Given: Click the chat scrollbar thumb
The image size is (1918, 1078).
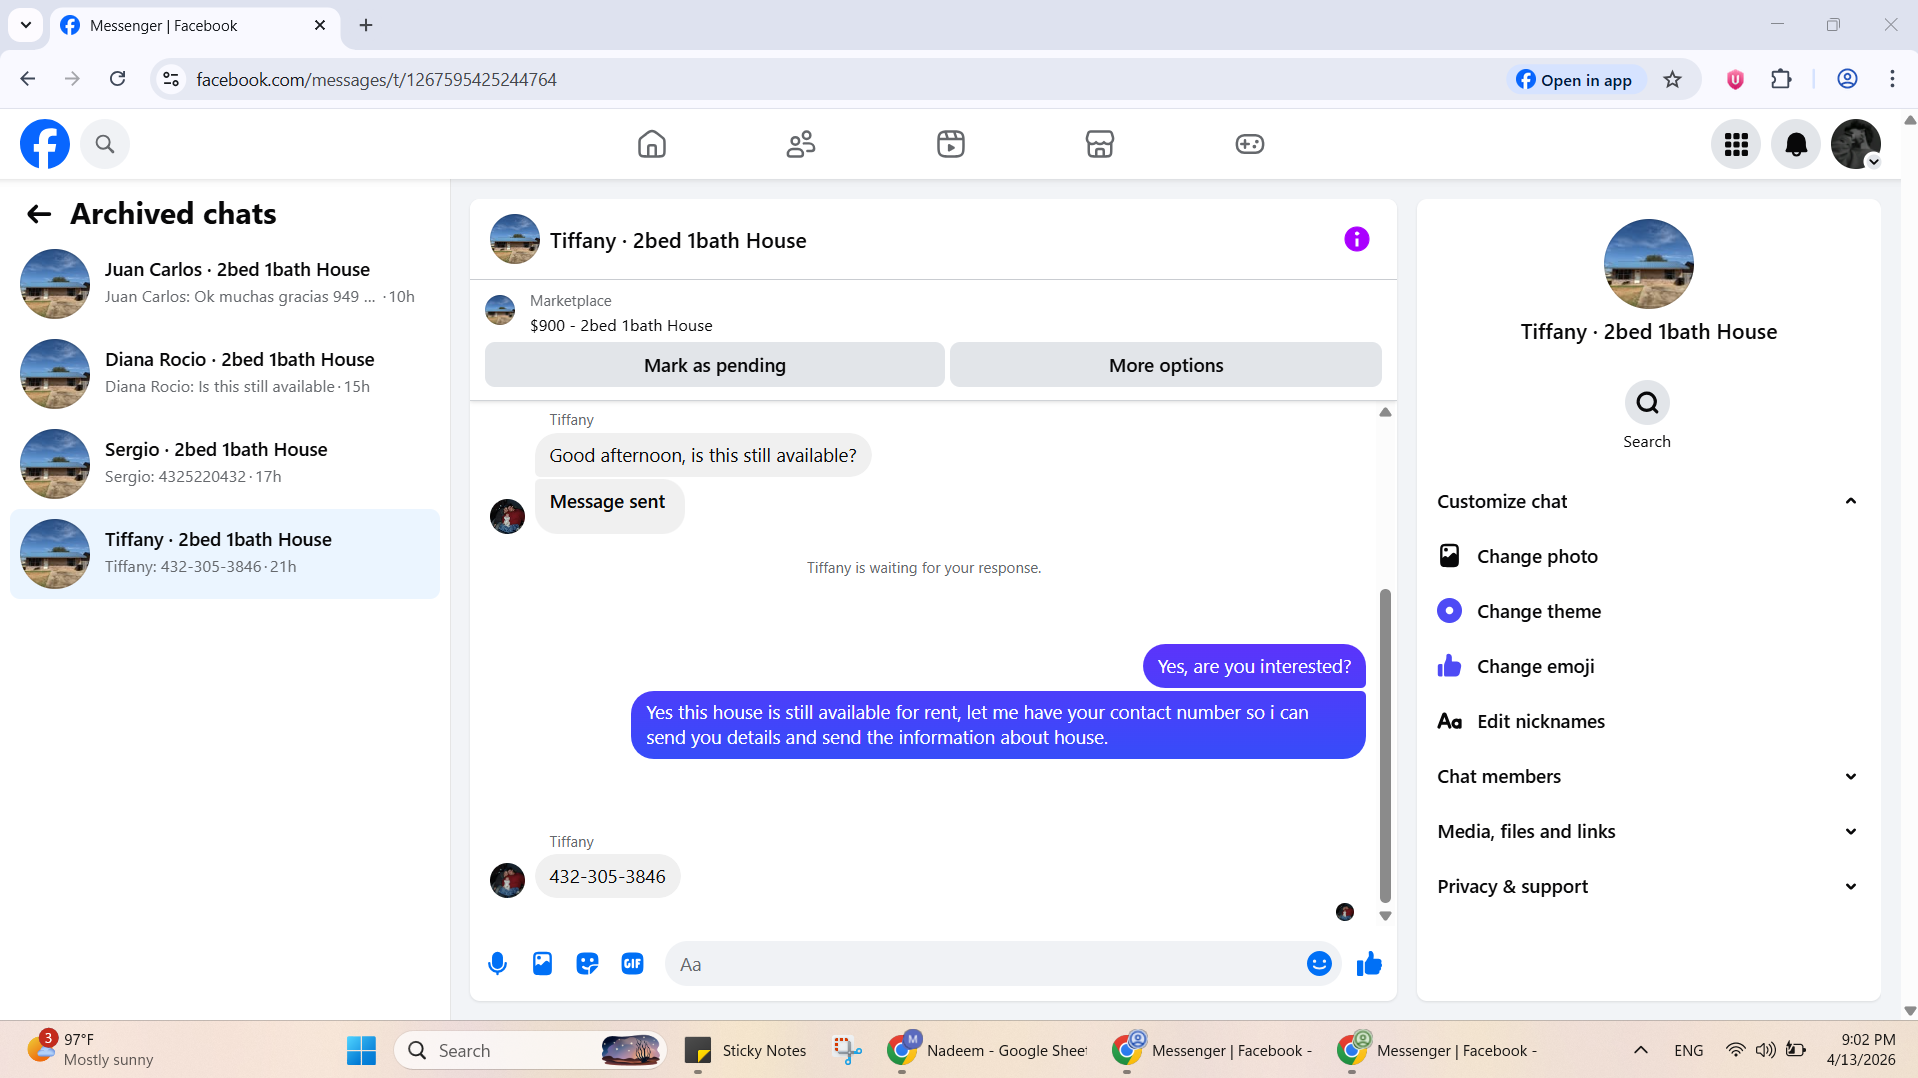Looking at the screenshot, I should tap(1385, 745).
